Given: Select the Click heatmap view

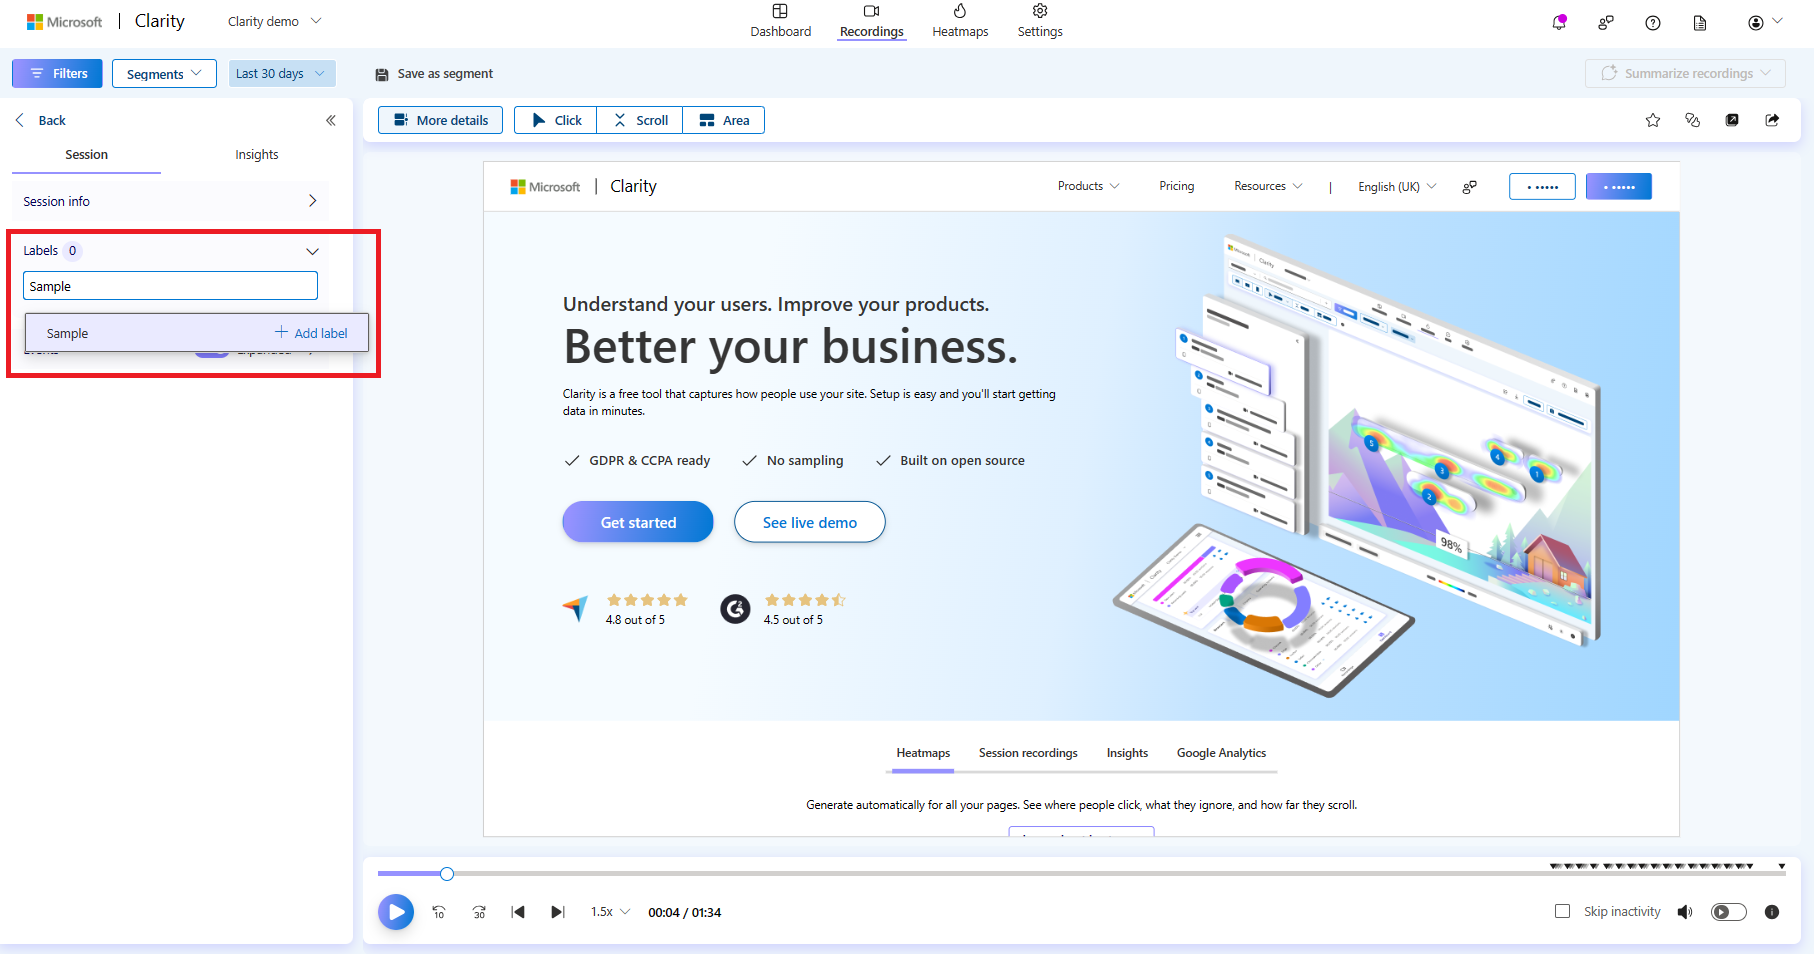Looking at the screenshot, I should 556,120.
